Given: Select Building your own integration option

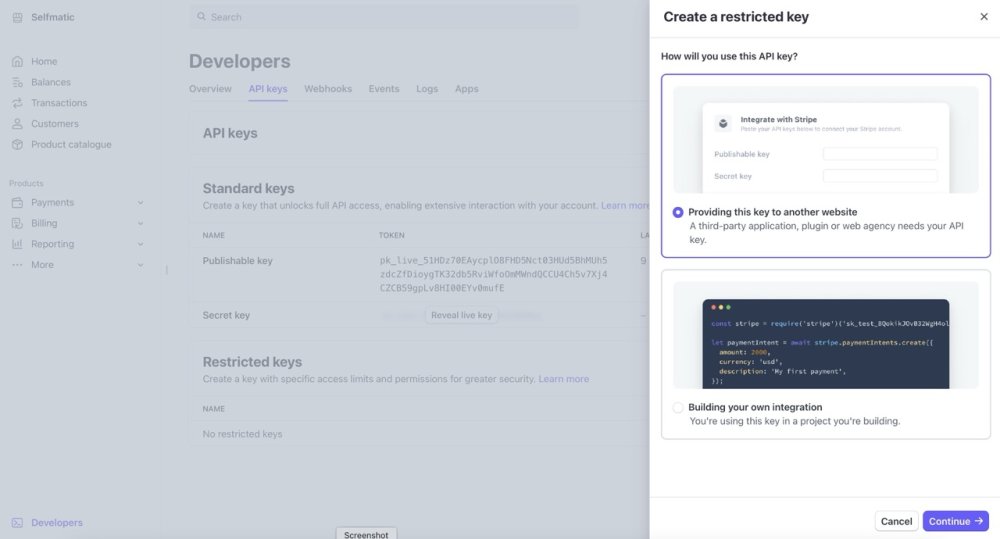Looking at the screenshot, I should click(678, 408).
